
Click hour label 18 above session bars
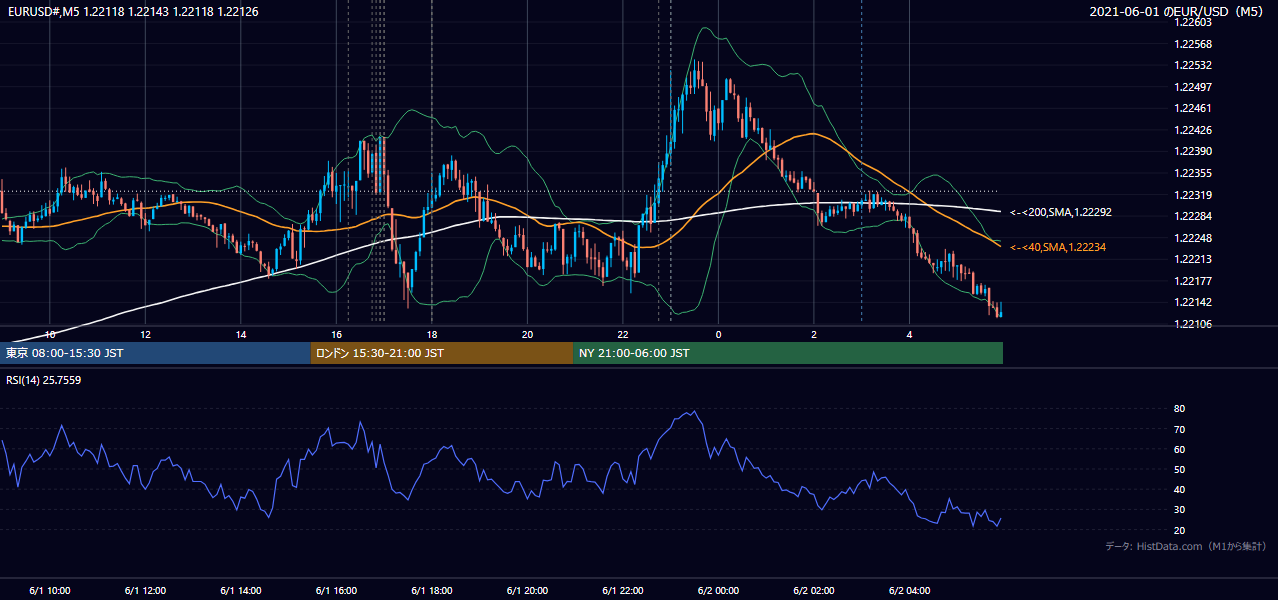coord(432,334)
